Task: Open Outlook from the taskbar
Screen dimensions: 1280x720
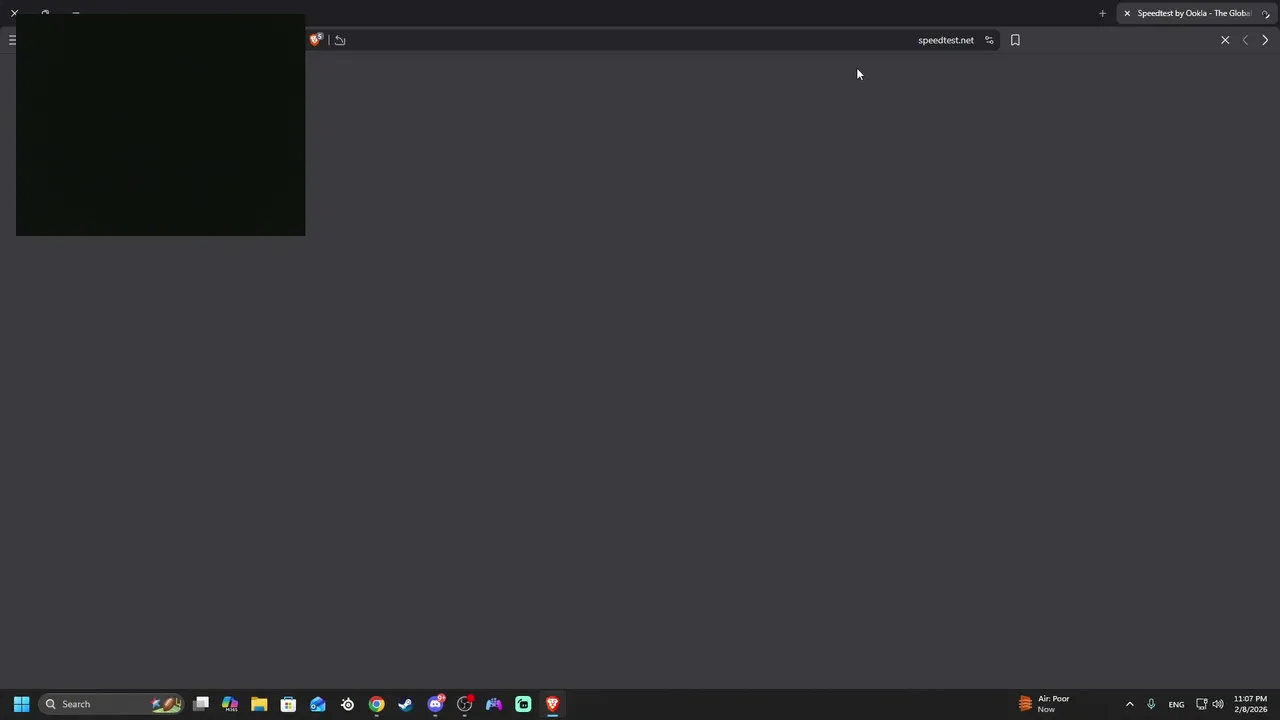Action: tap(318, 704)
